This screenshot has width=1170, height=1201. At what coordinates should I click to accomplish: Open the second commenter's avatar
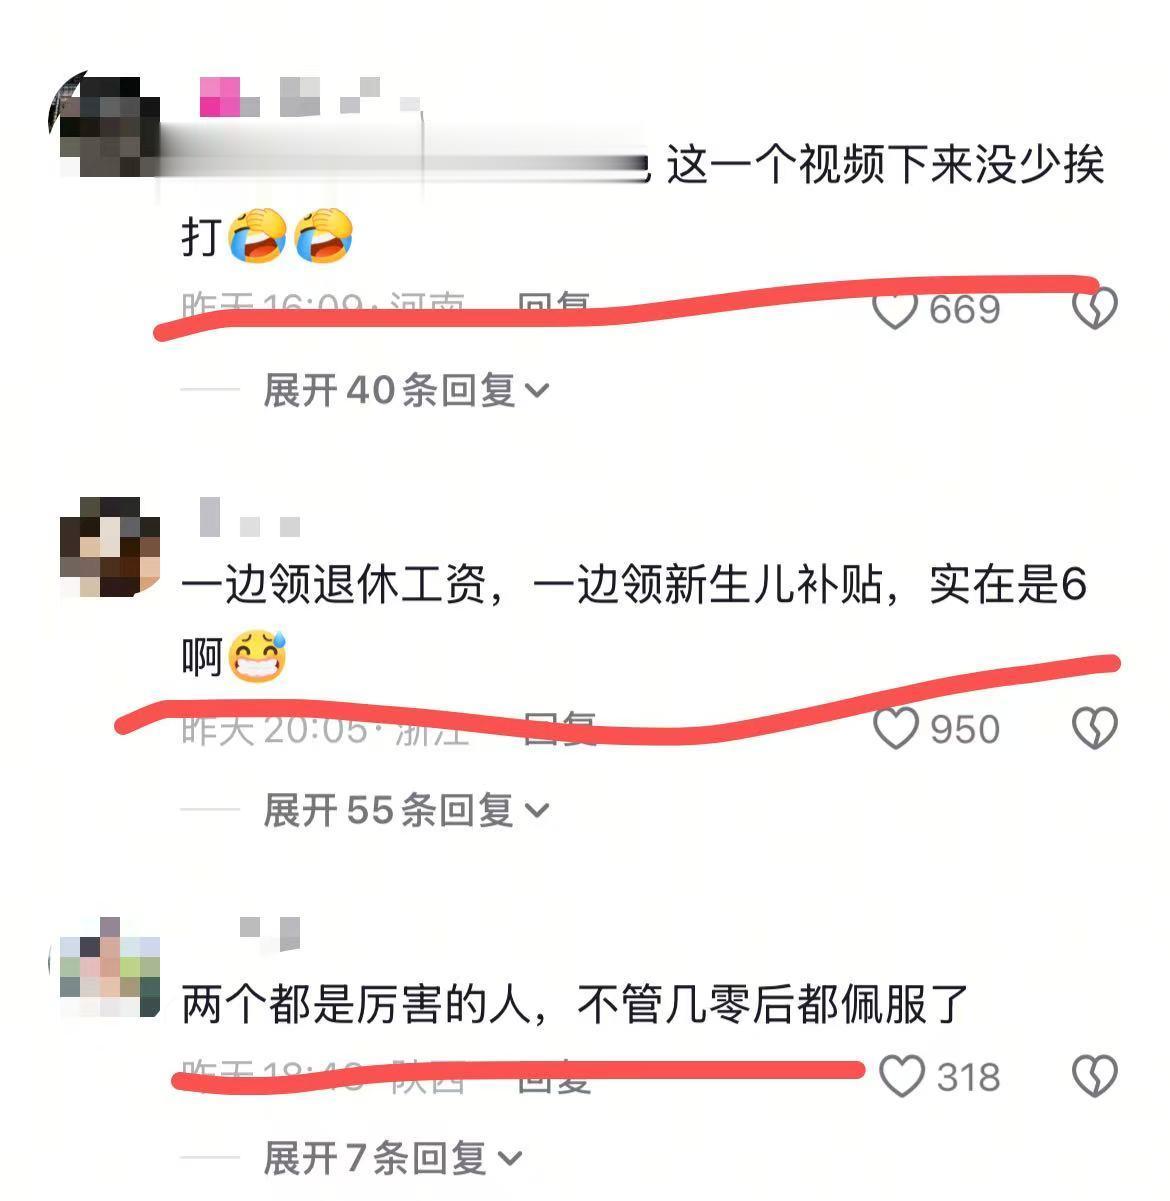coord(110,547)
